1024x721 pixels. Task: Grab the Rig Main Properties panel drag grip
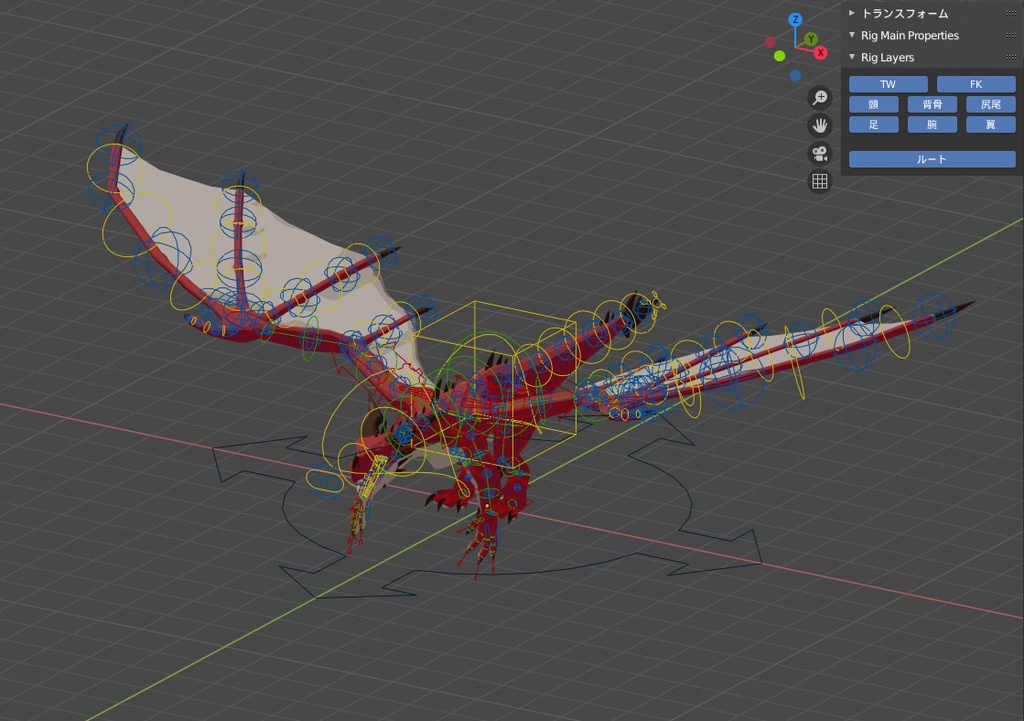[1011, 35]
